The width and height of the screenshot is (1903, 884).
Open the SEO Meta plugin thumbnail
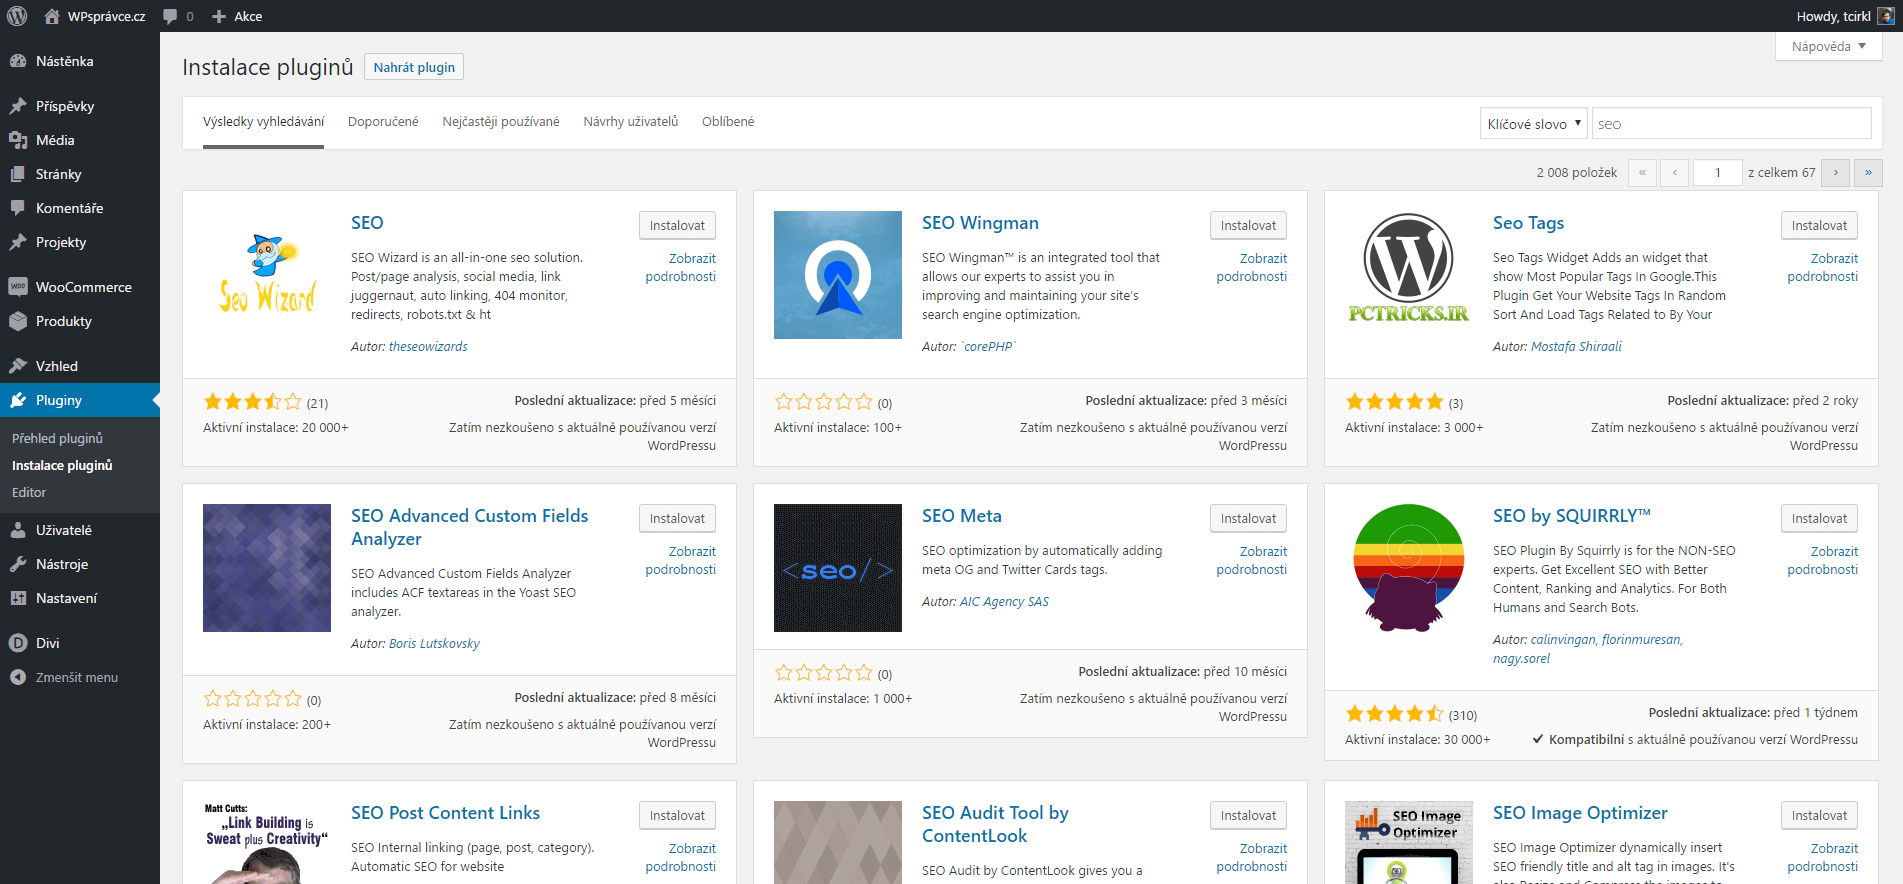(x=838, y=568)
